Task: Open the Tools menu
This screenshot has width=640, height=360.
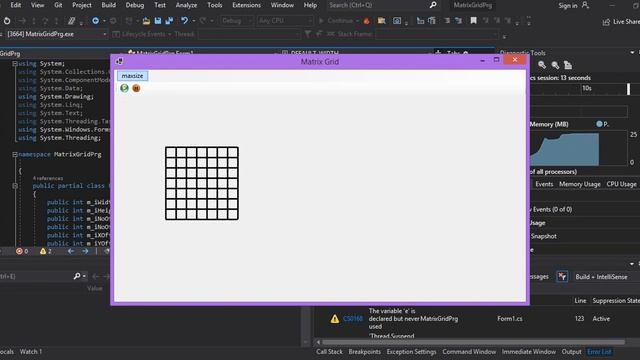Action: 215,5
